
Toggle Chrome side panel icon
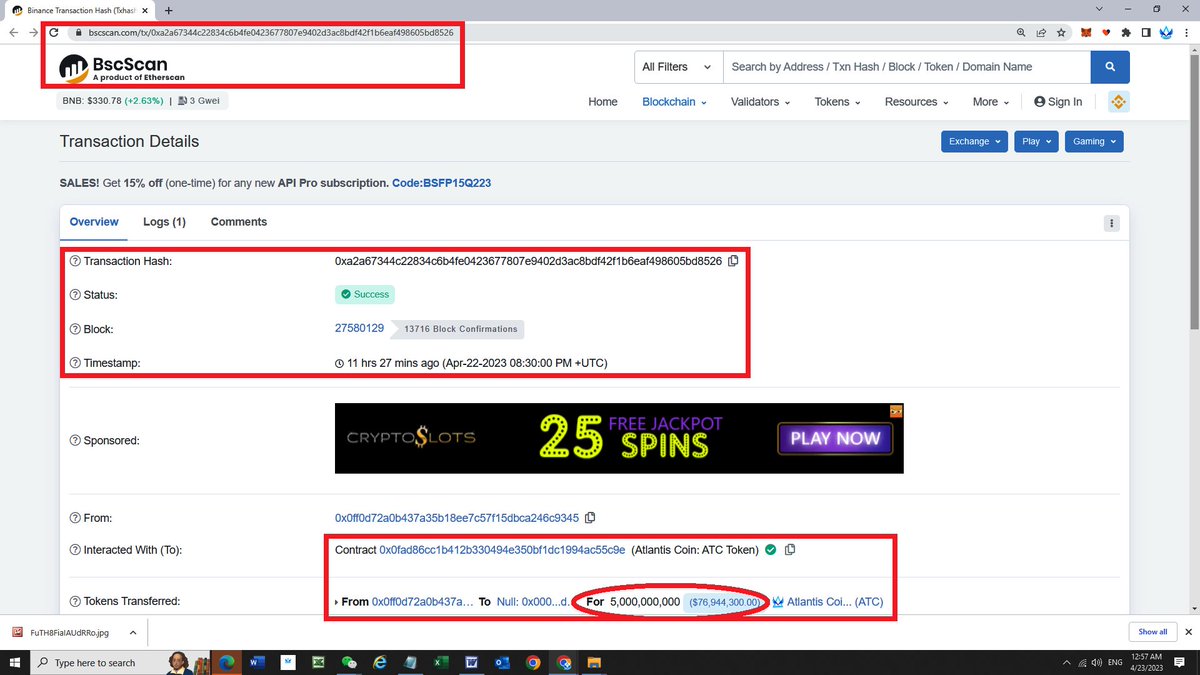(1146, 33)
